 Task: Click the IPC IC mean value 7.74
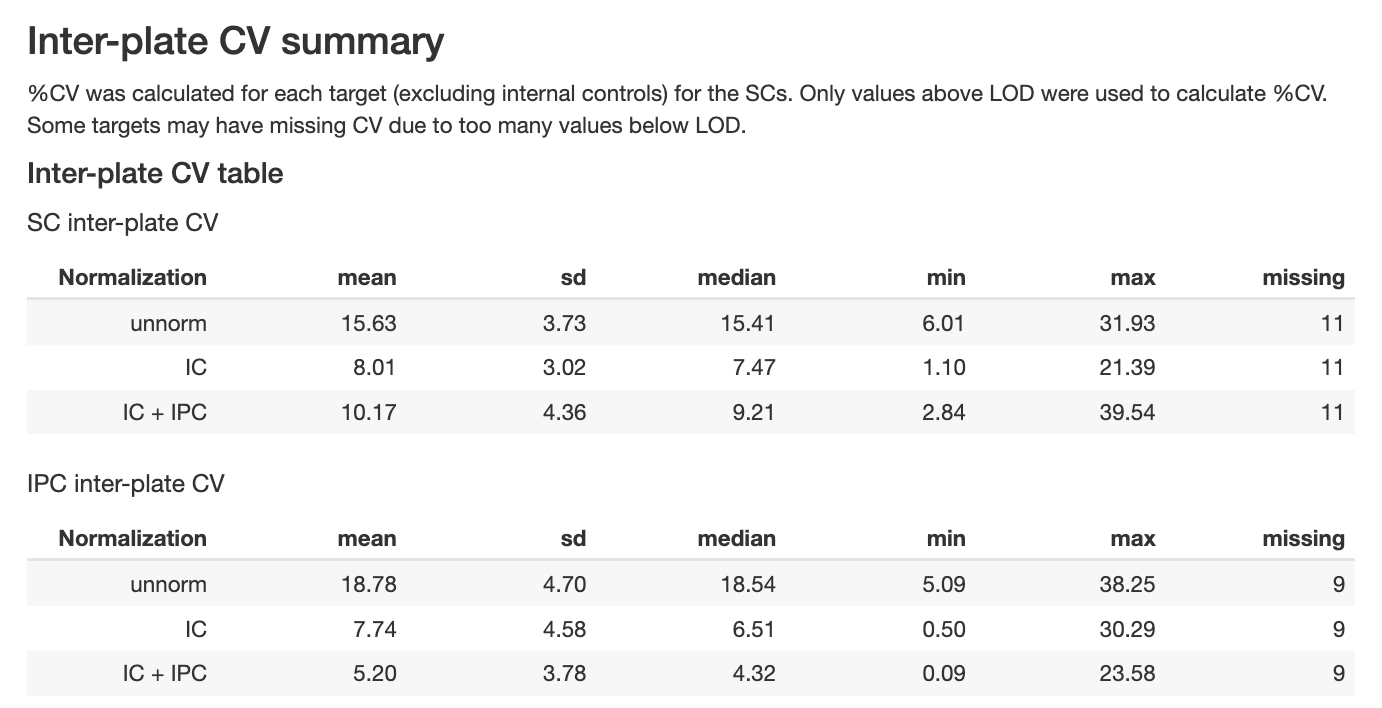pos(374,629)
